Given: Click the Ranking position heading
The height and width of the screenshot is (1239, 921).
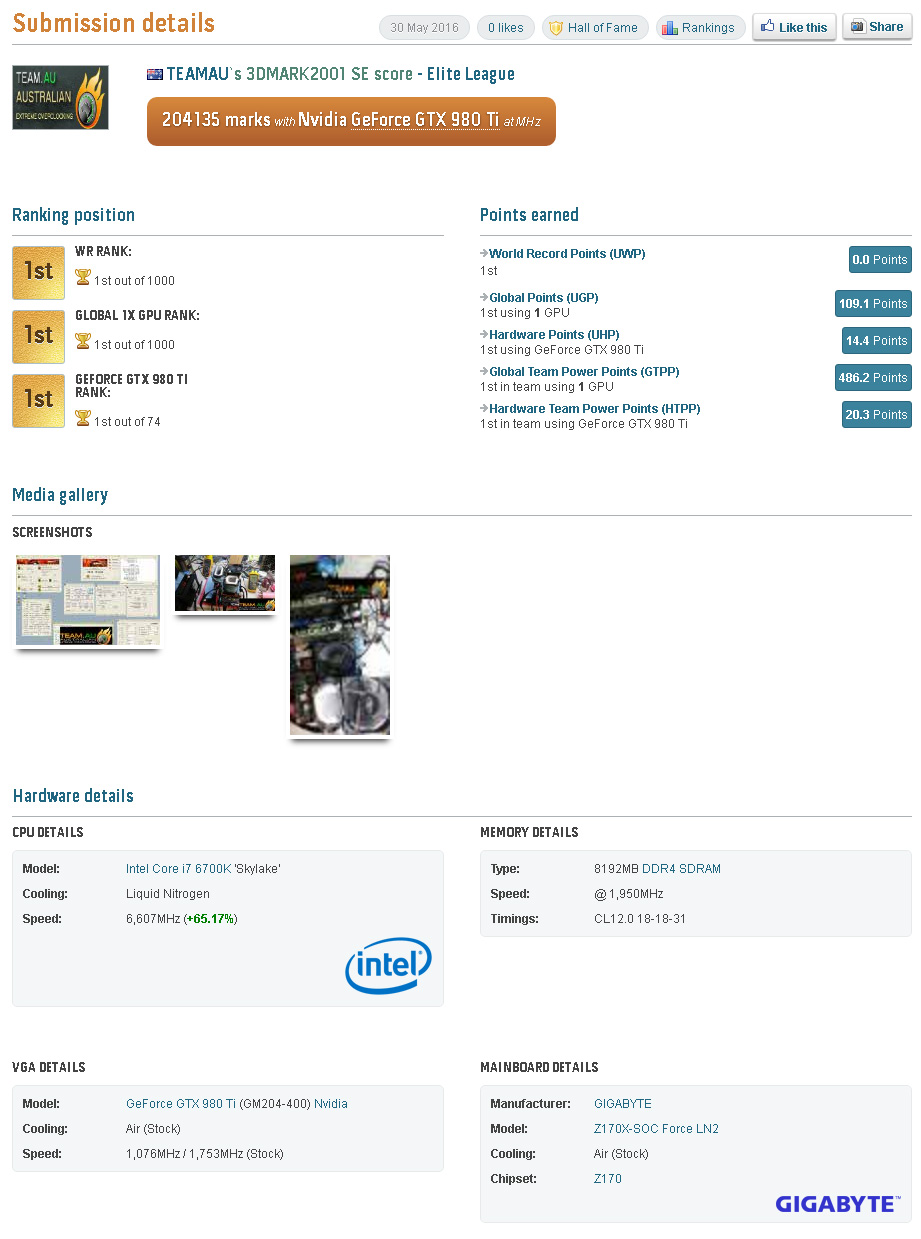Looking at the screenshot, I should click(x=73, y=215).
